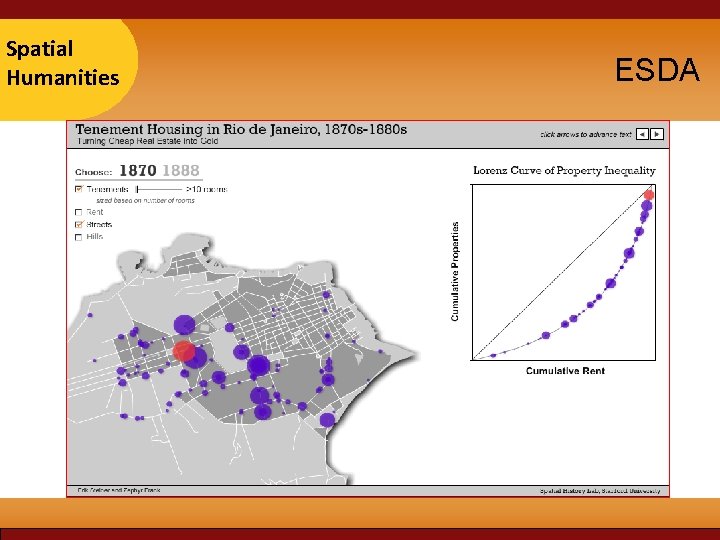Screen dimensions: 720x540
Task: Click the 'ESDA' slide title
Action: (x=657, y=70)
